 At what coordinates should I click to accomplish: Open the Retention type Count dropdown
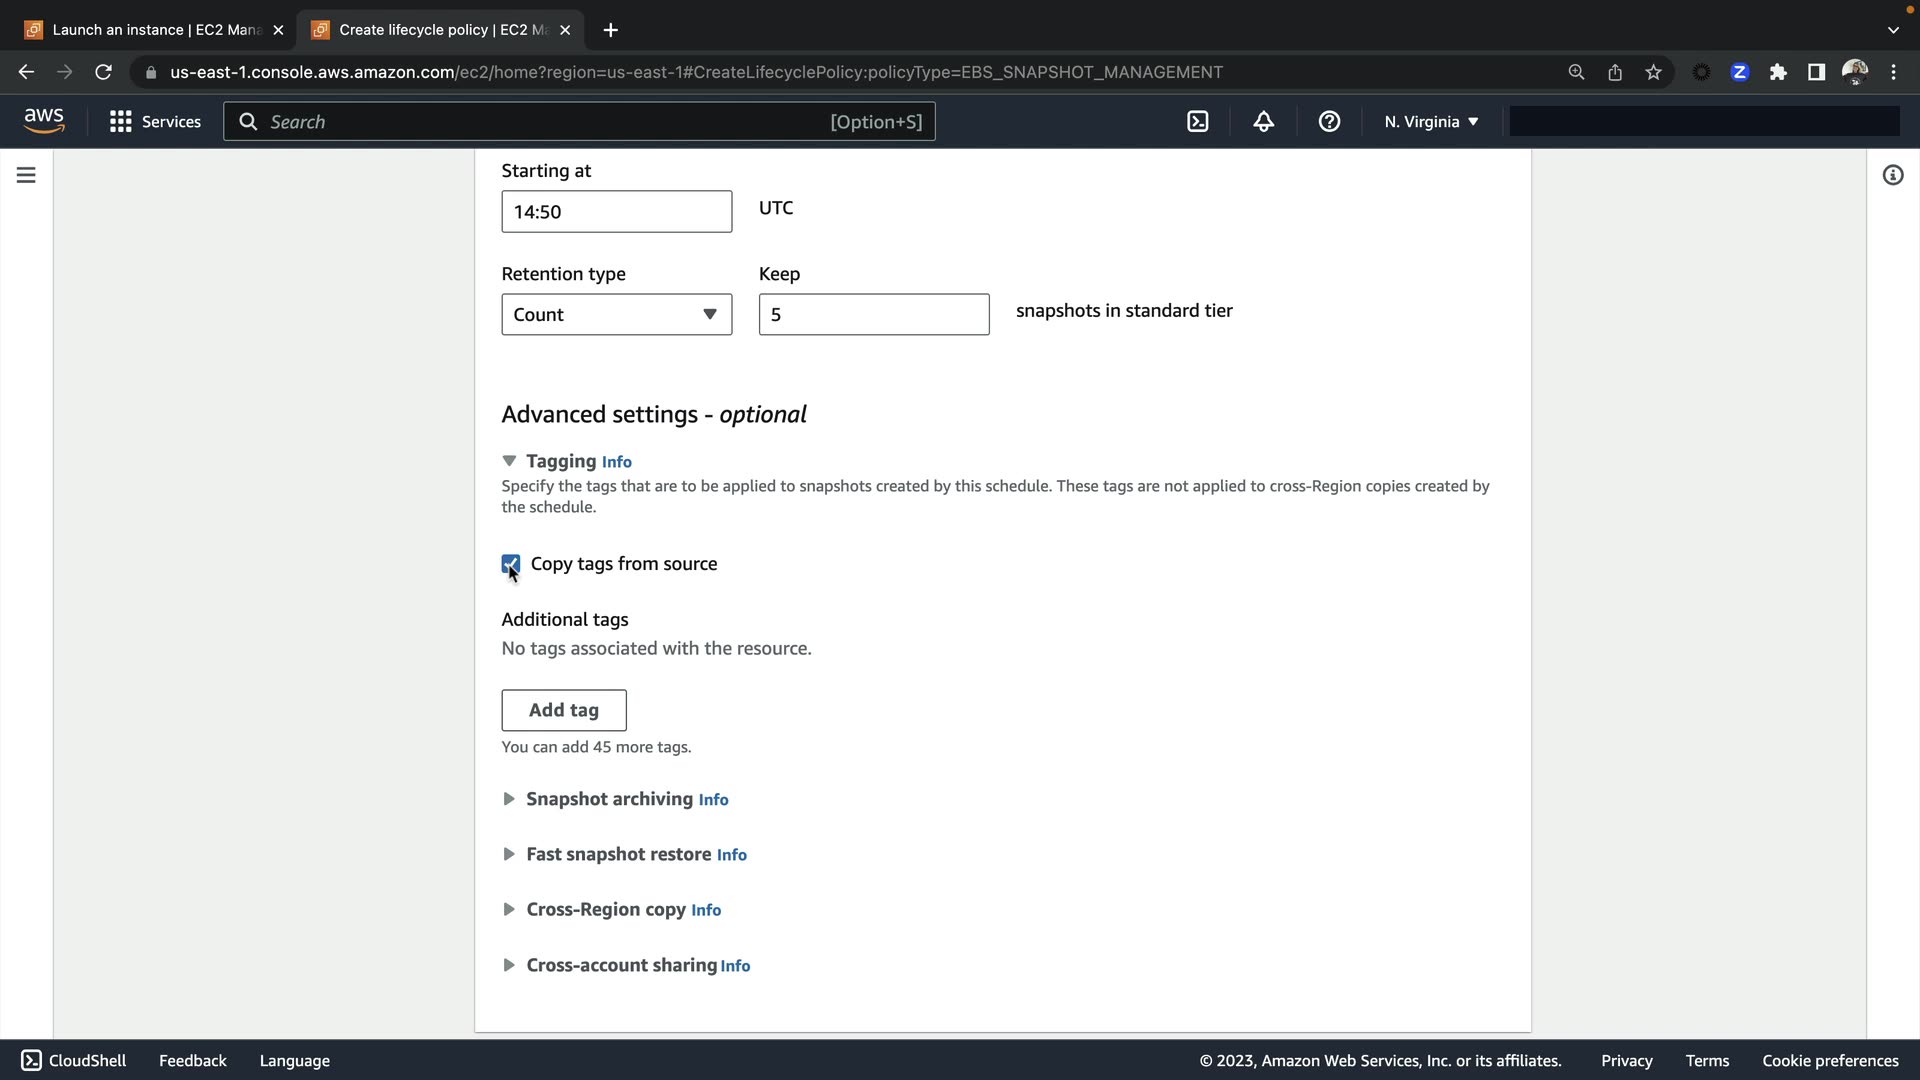616,314
